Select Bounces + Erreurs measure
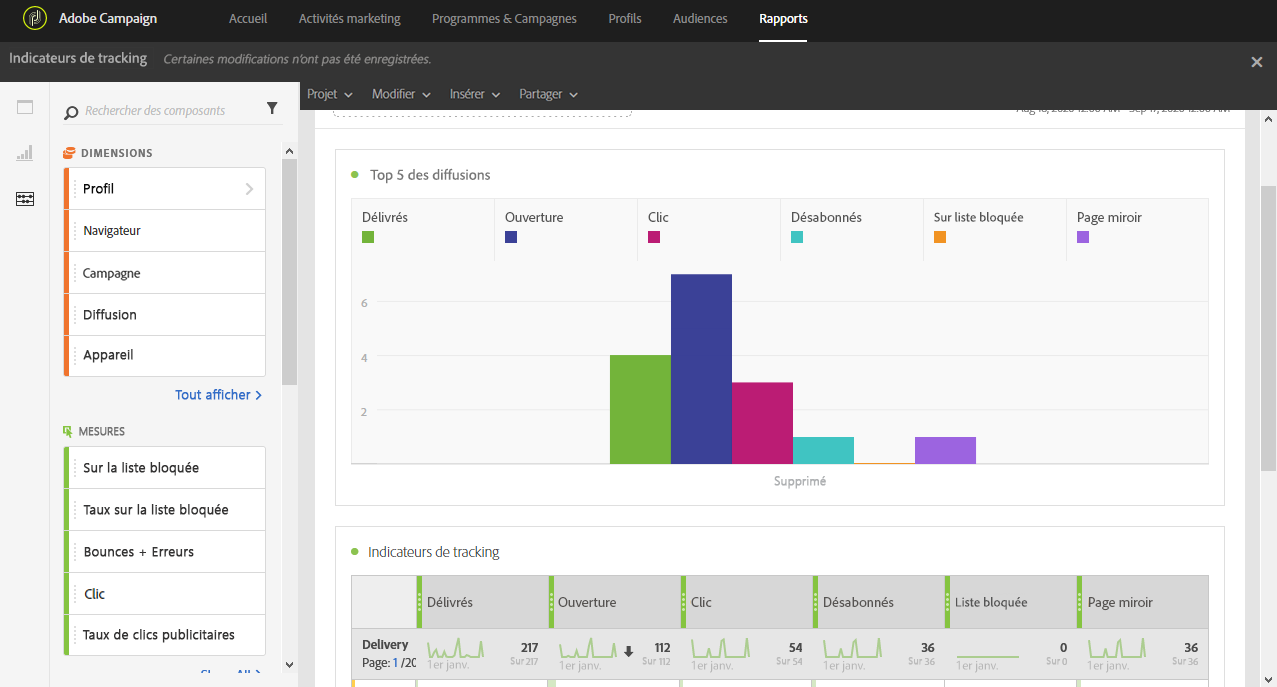1277x687 pixels. click(165, 552)
